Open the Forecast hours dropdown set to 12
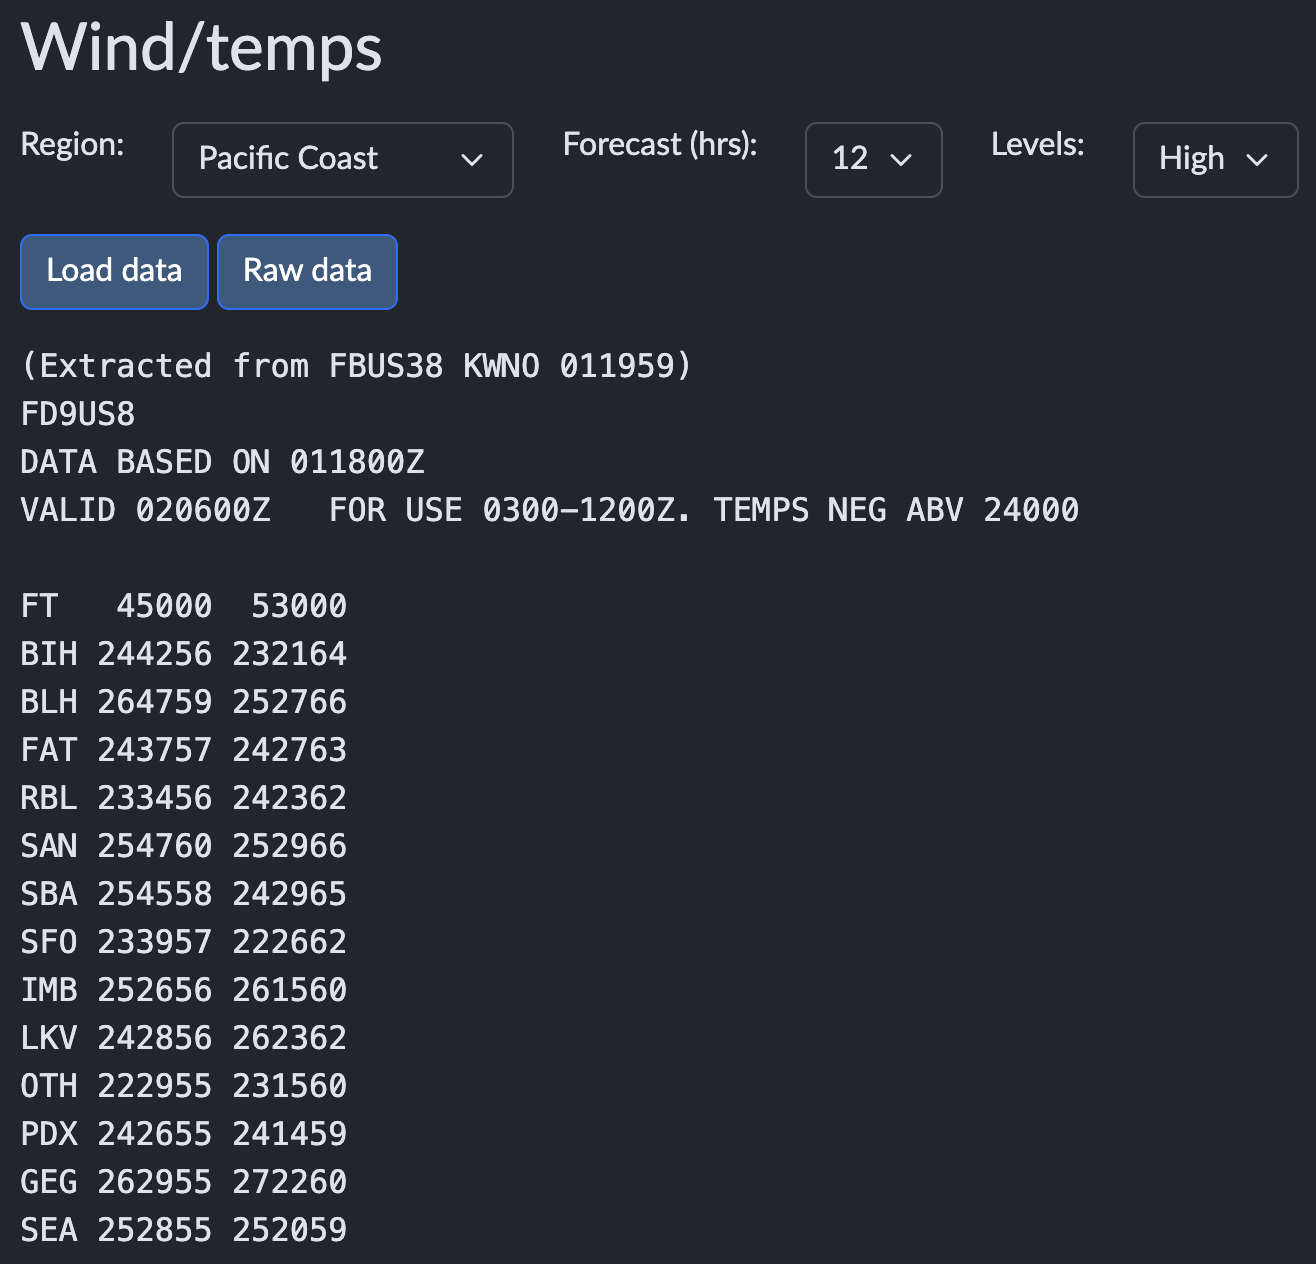1316x1264 pixels. (x=872, y=160)
